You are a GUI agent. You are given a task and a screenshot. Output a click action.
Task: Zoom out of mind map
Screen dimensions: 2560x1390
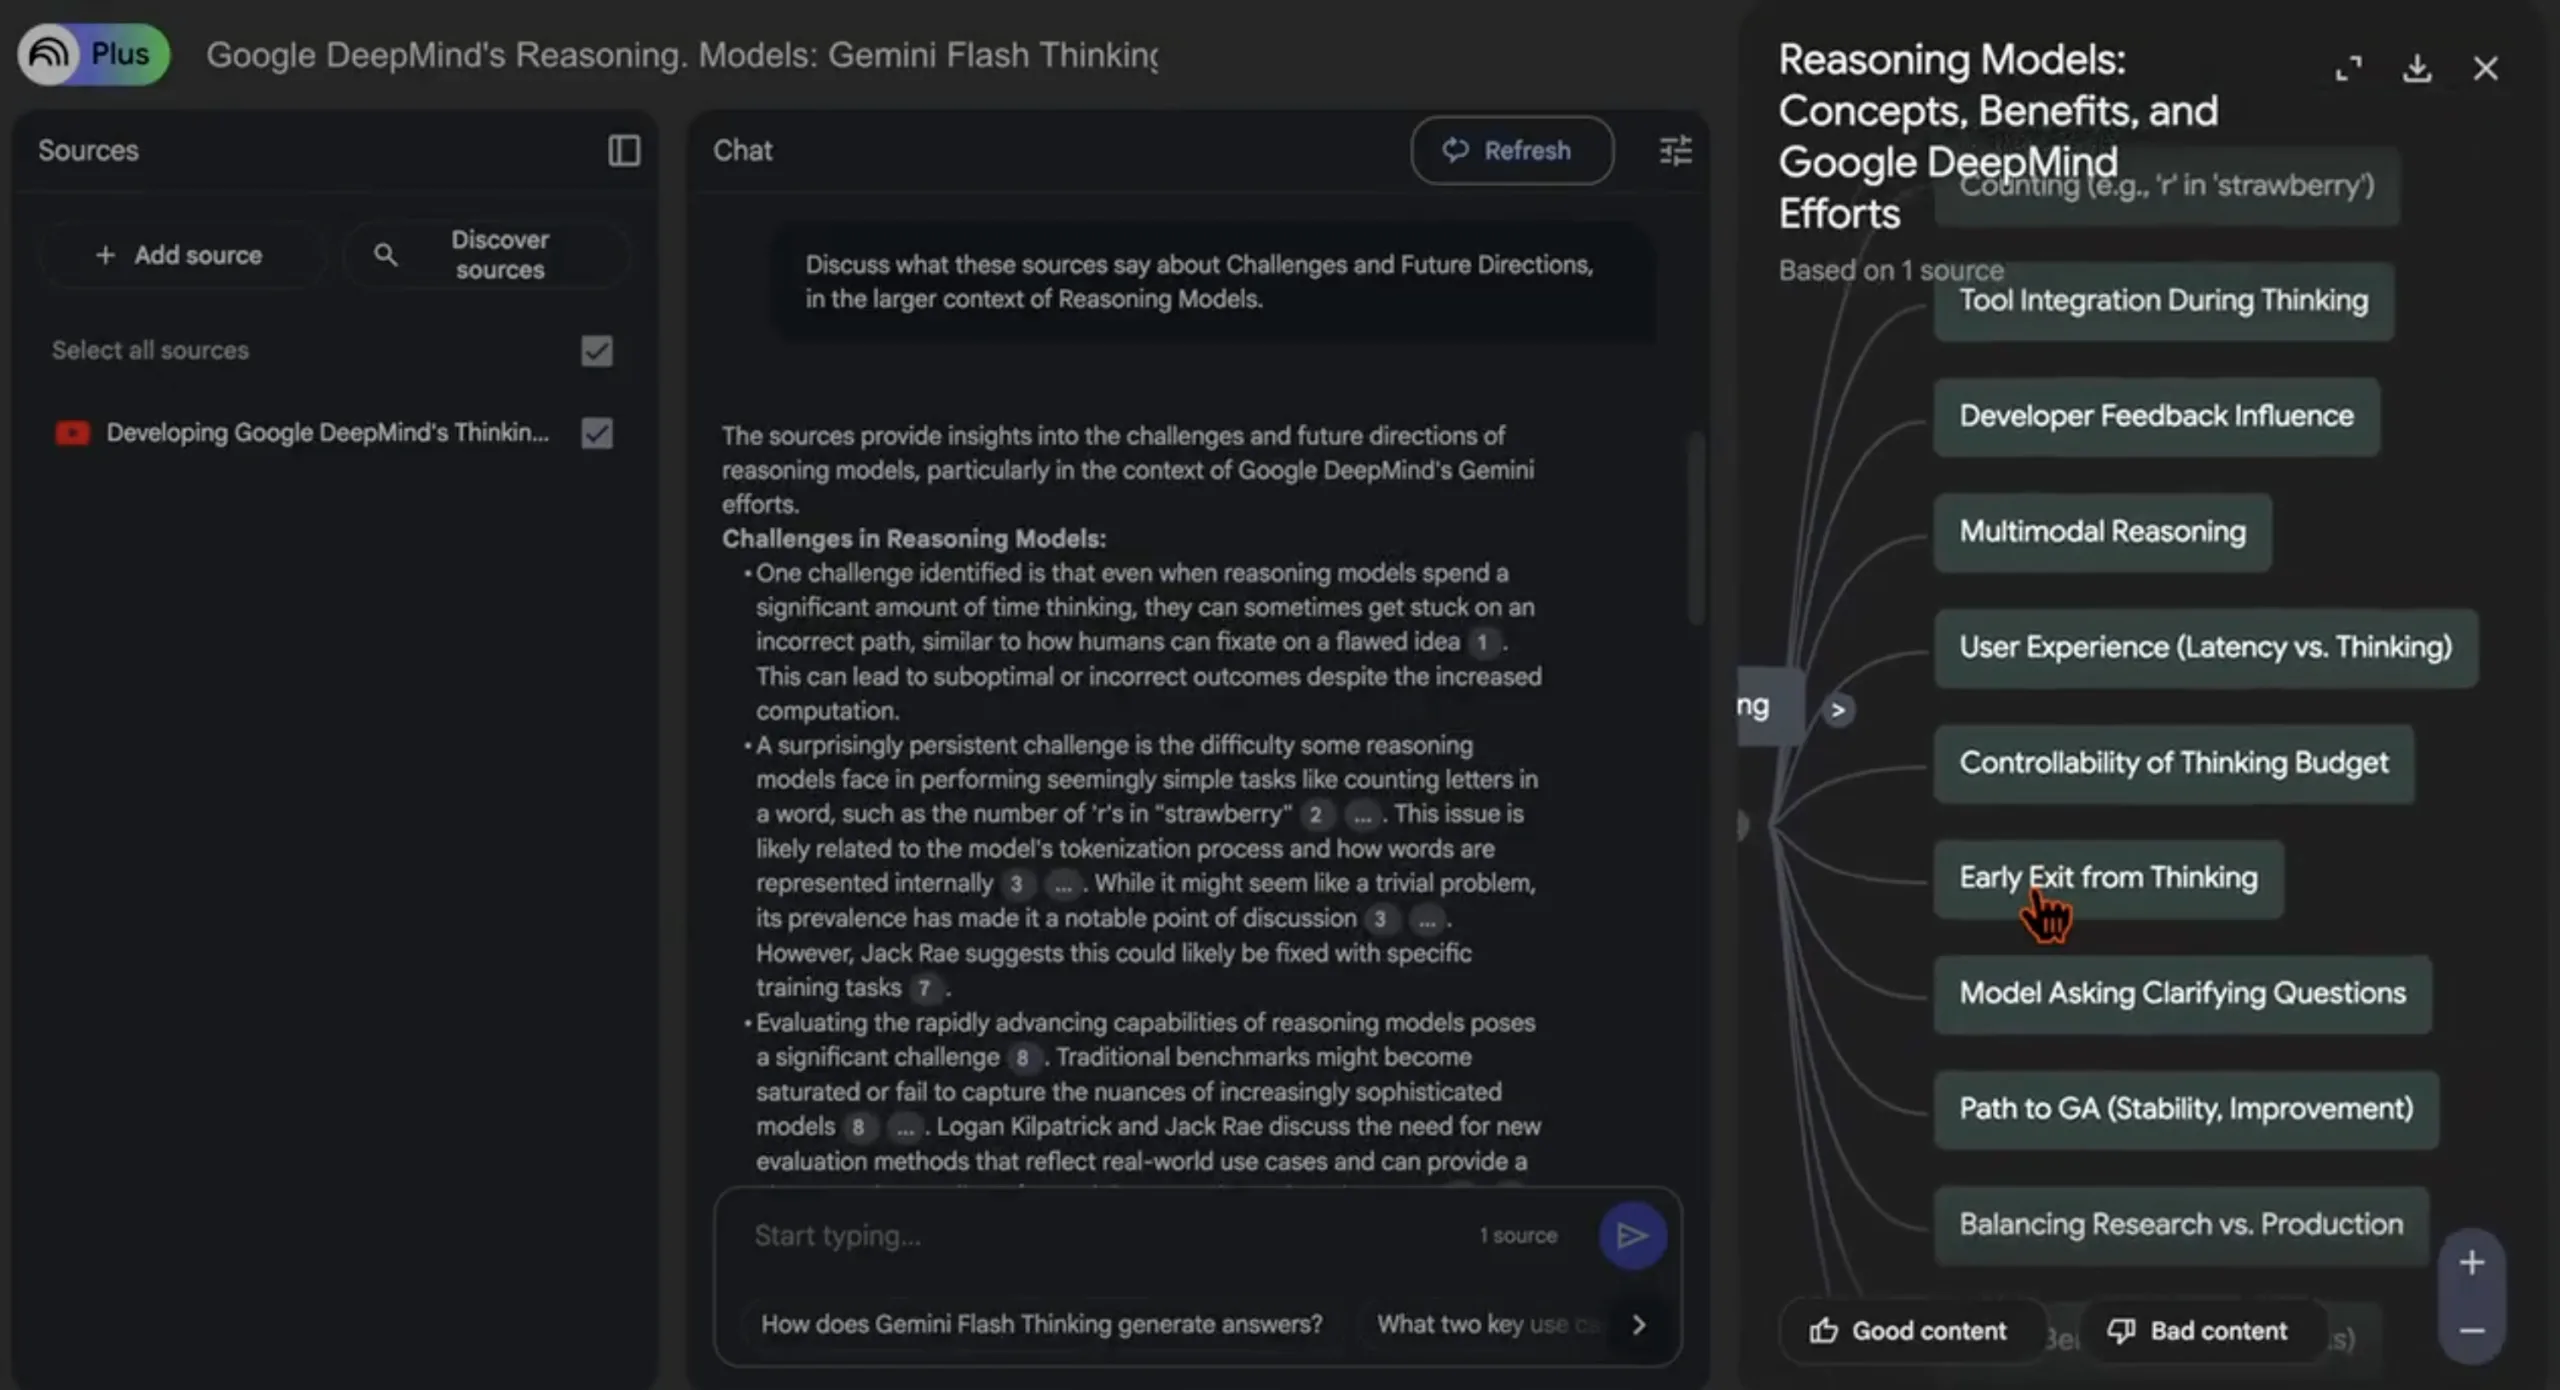(x=2471, y=1330)
